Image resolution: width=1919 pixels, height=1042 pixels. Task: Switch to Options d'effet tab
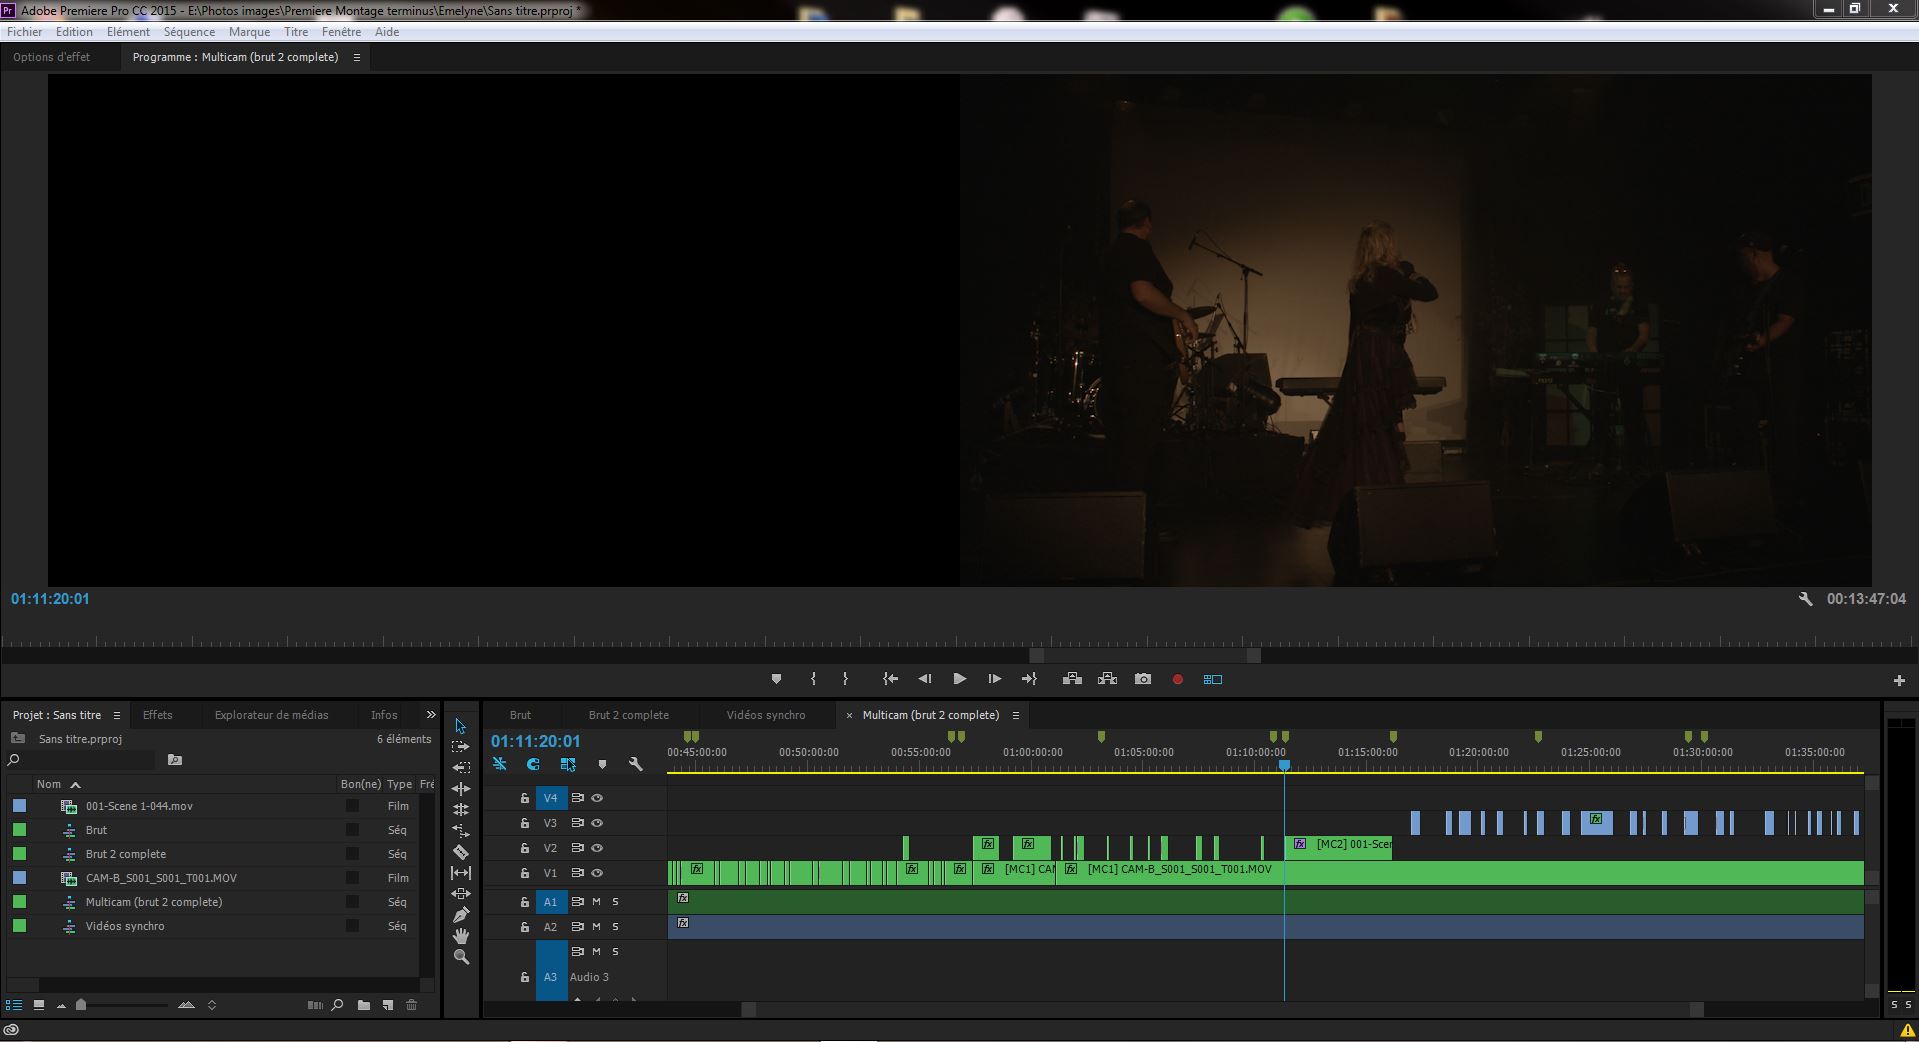pos(51,57)
